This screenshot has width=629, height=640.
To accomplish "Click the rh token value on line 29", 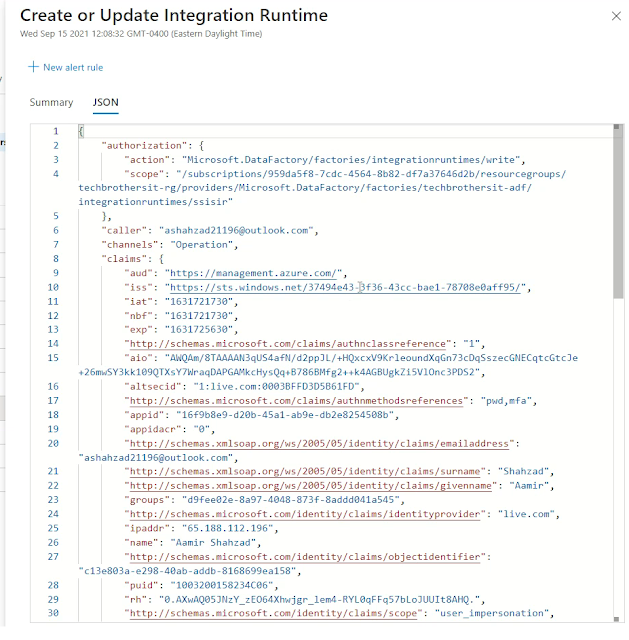I will 319,600.
